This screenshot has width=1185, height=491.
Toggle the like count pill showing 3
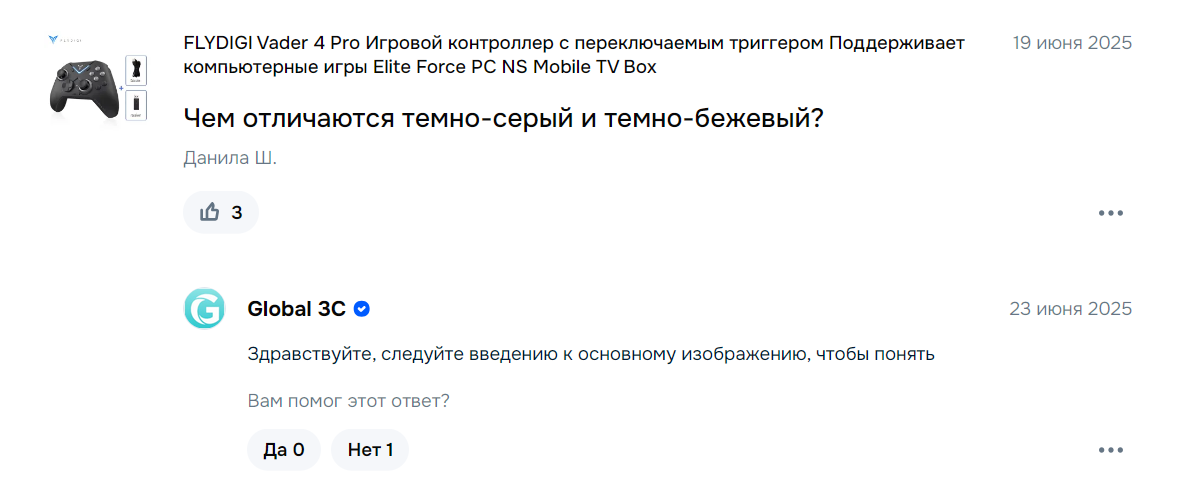[221, 212]
